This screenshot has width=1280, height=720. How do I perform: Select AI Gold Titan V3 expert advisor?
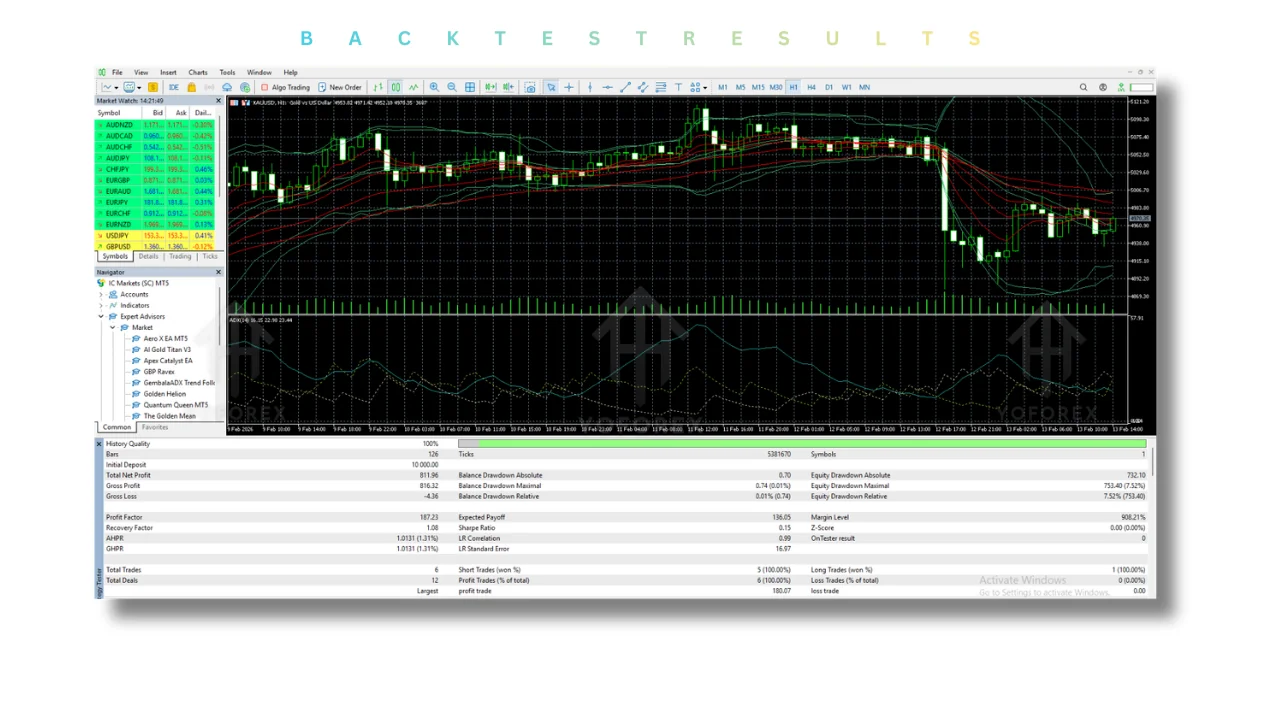pyautogui.click(x=167, y=350)
